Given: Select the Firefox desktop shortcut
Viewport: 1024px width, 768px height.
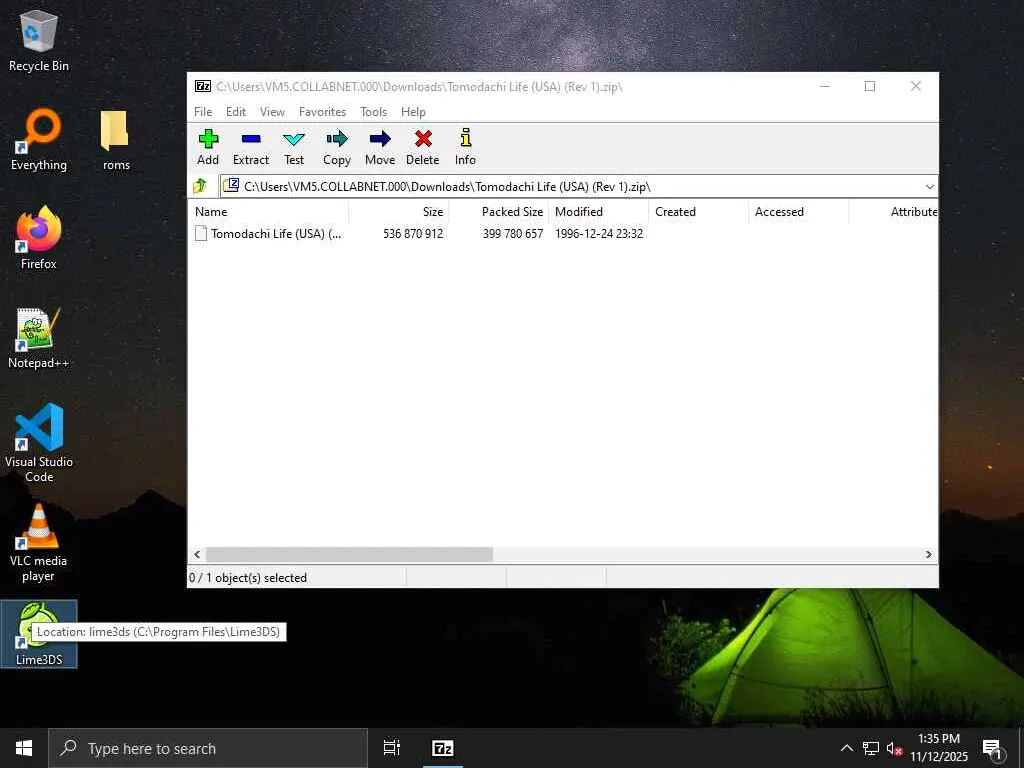Looking at the screenshot, I should point(39,238).
